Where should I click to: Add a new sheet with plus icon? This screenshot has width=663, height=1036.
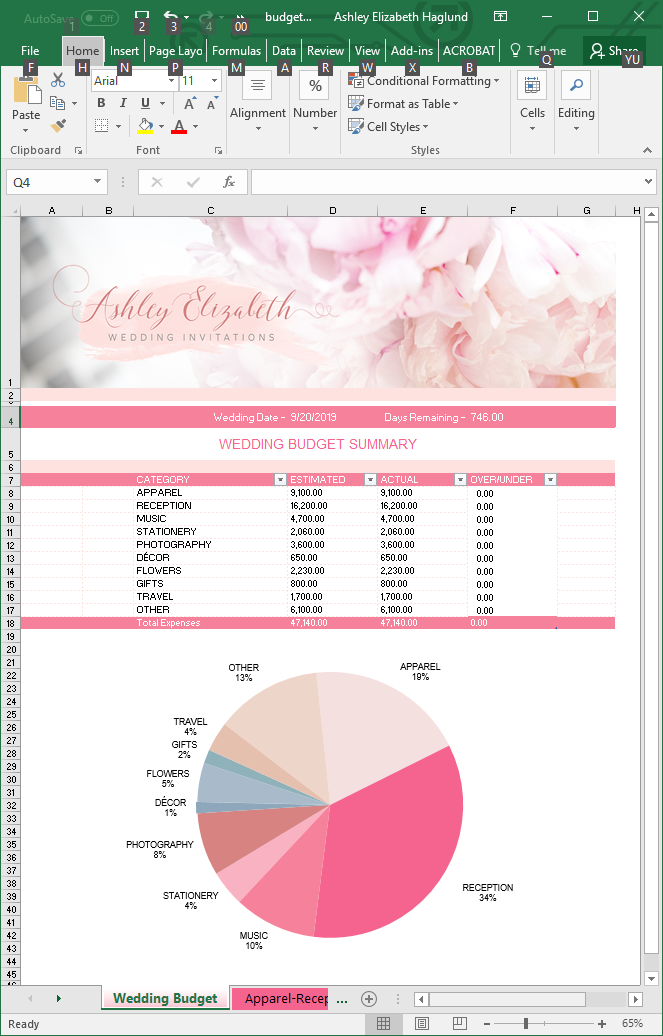click(370, 999)
